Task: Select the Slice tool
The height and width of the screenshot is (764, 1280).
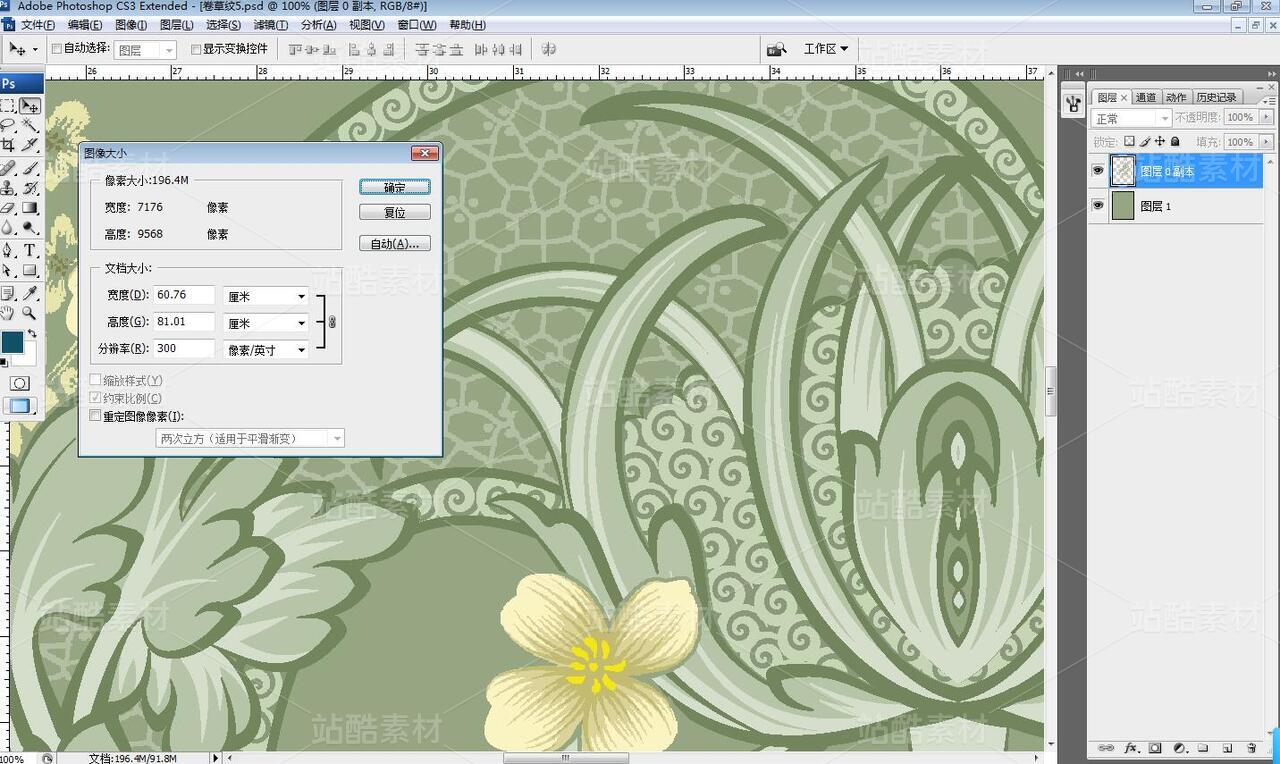Action: tap(30, 146)
